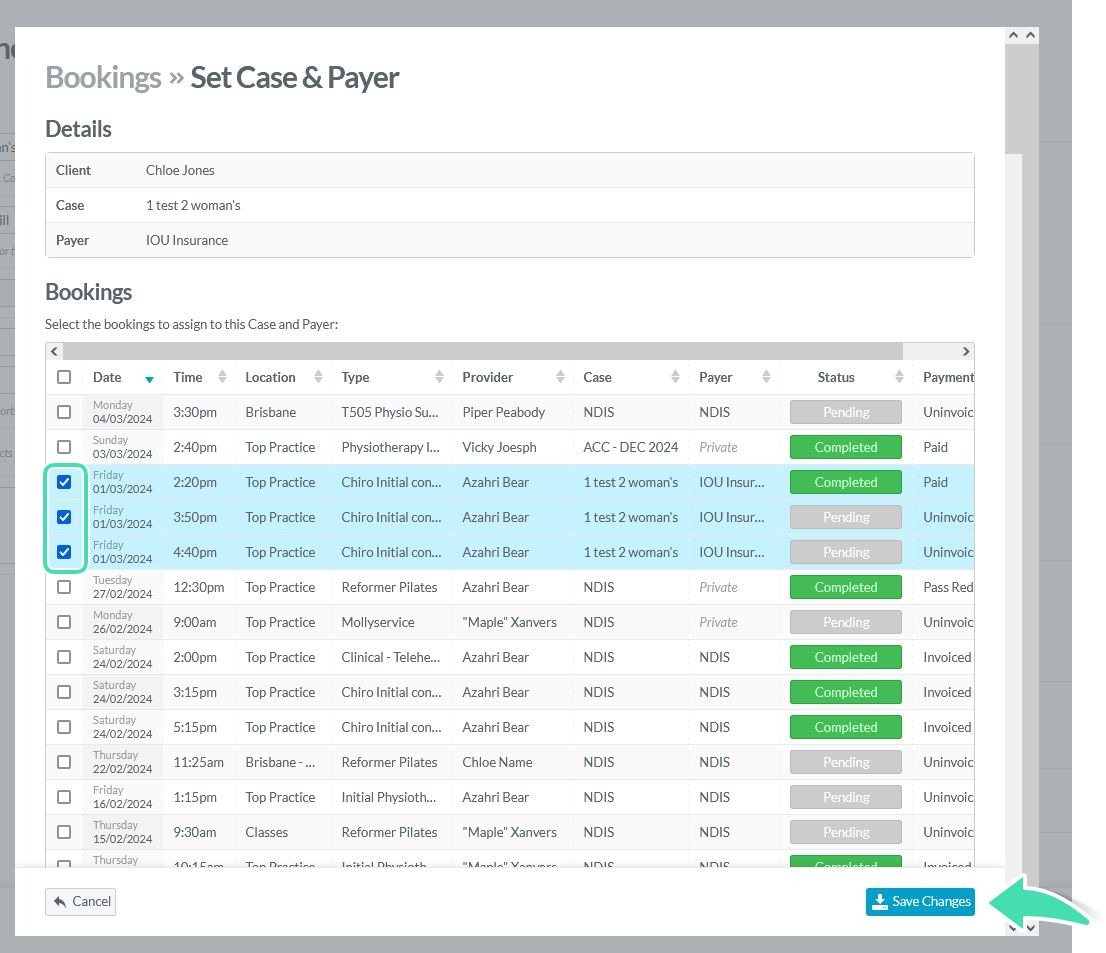Click Pending status on 3:50pm Friday row
The height and width of the screenshot is (953, 1106).
click(x=846, y=517)
